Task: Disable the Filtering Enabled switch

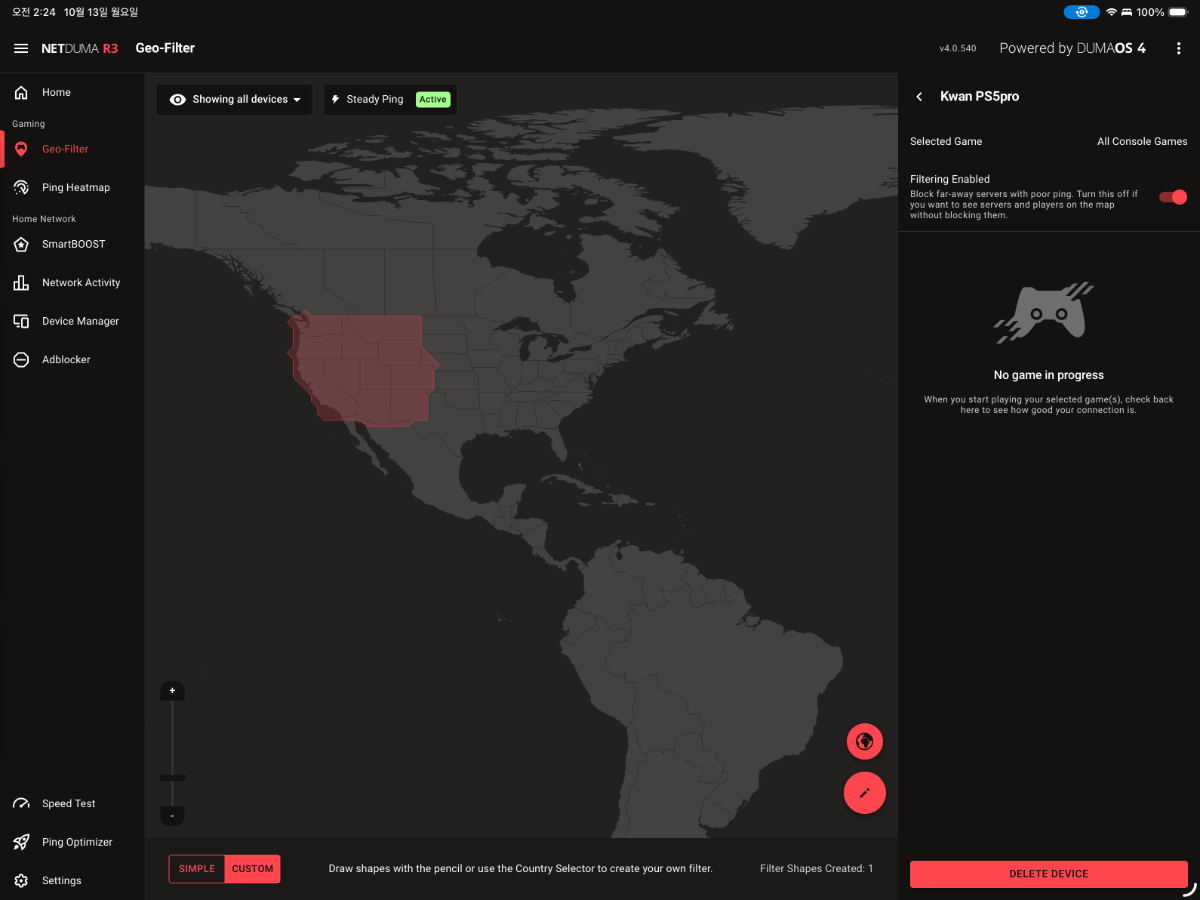Action: click(x=1172, y=197)
